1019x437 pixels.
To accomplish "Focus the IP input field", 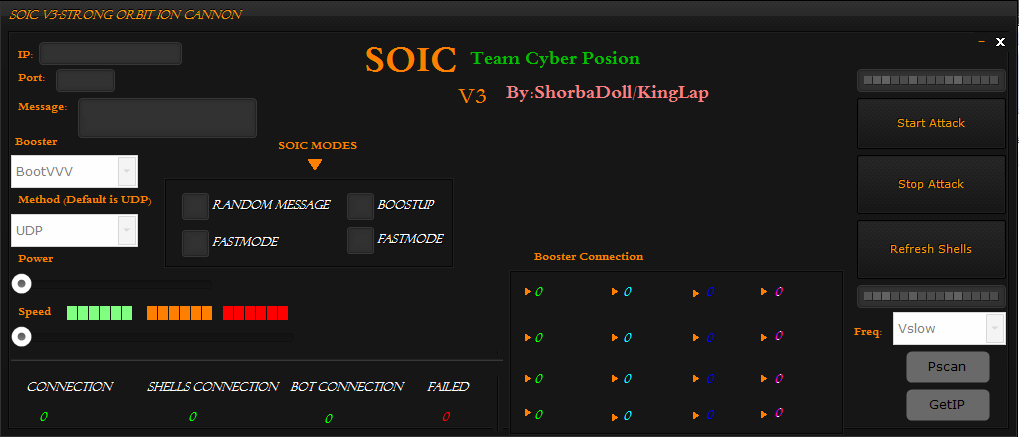I will tap(110, 53).
